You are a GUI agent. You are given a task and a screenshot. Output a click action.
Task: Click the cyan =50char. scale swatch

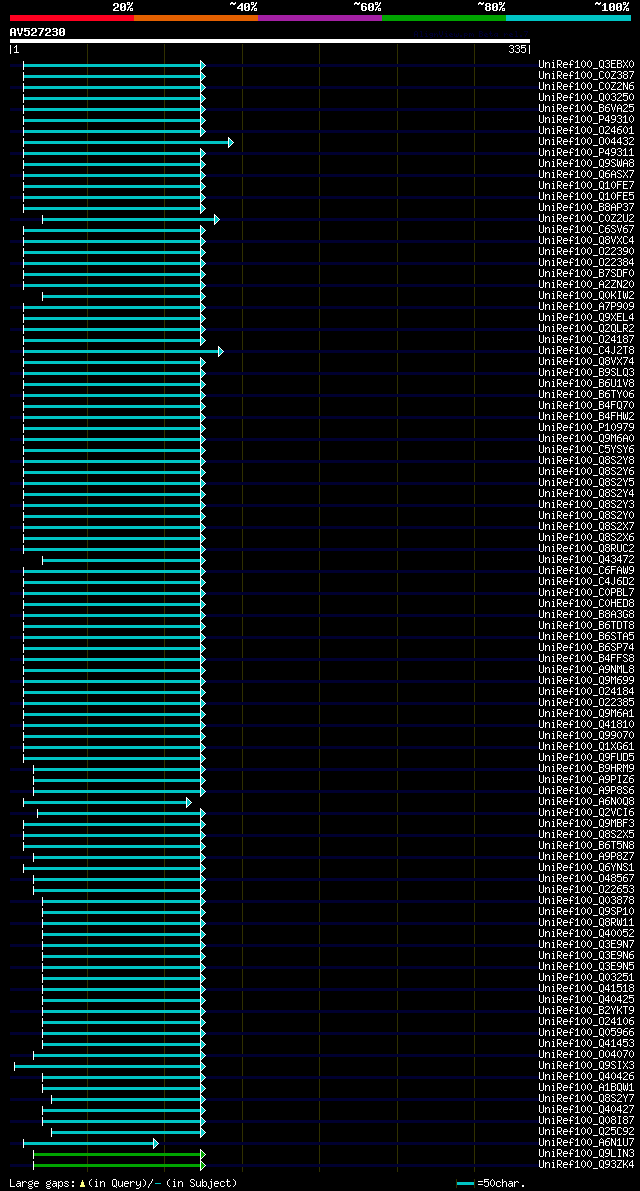(465, 1183)
